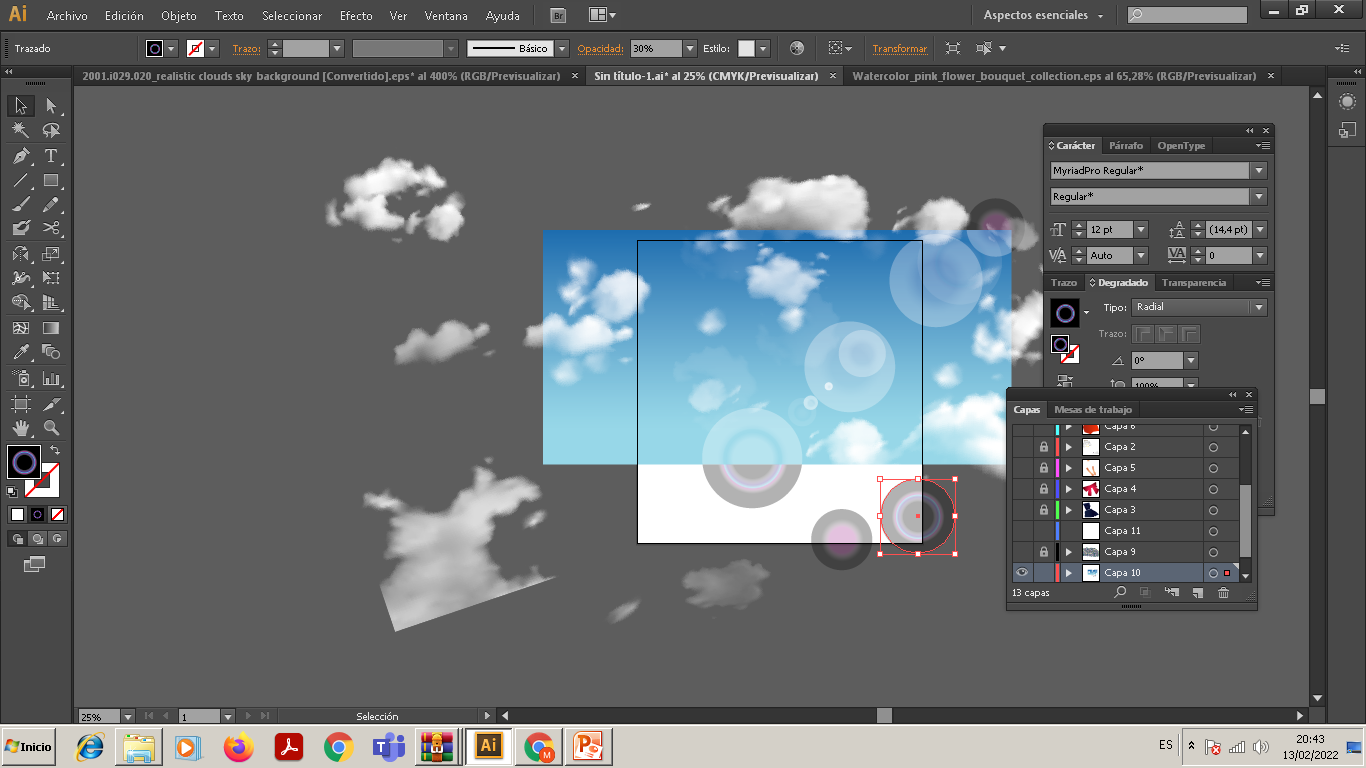Open the Aspectos esenciales workspace dropdown

pos(1044,15)
